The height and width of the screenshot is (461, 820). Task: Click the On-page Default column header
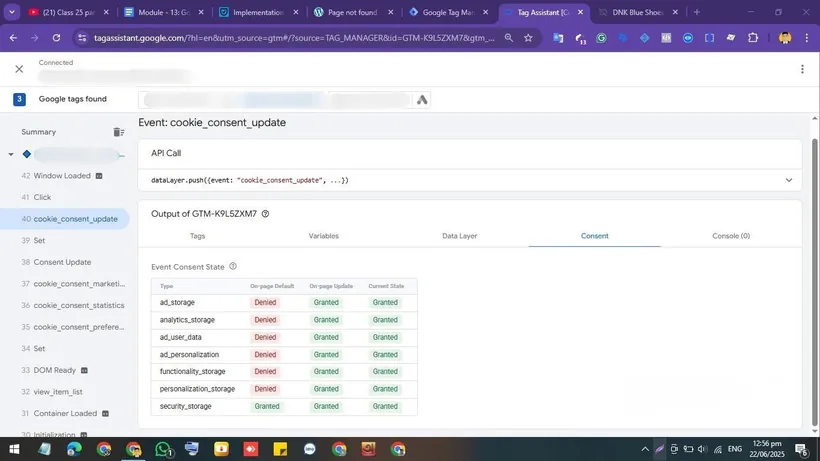(x=272, y=286)
